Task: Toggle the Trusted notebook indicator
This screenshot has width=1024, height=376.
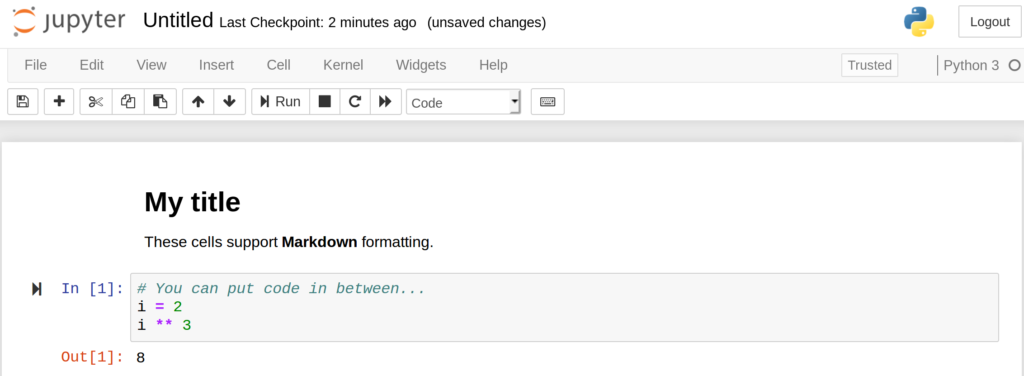Action: (869, 65)
